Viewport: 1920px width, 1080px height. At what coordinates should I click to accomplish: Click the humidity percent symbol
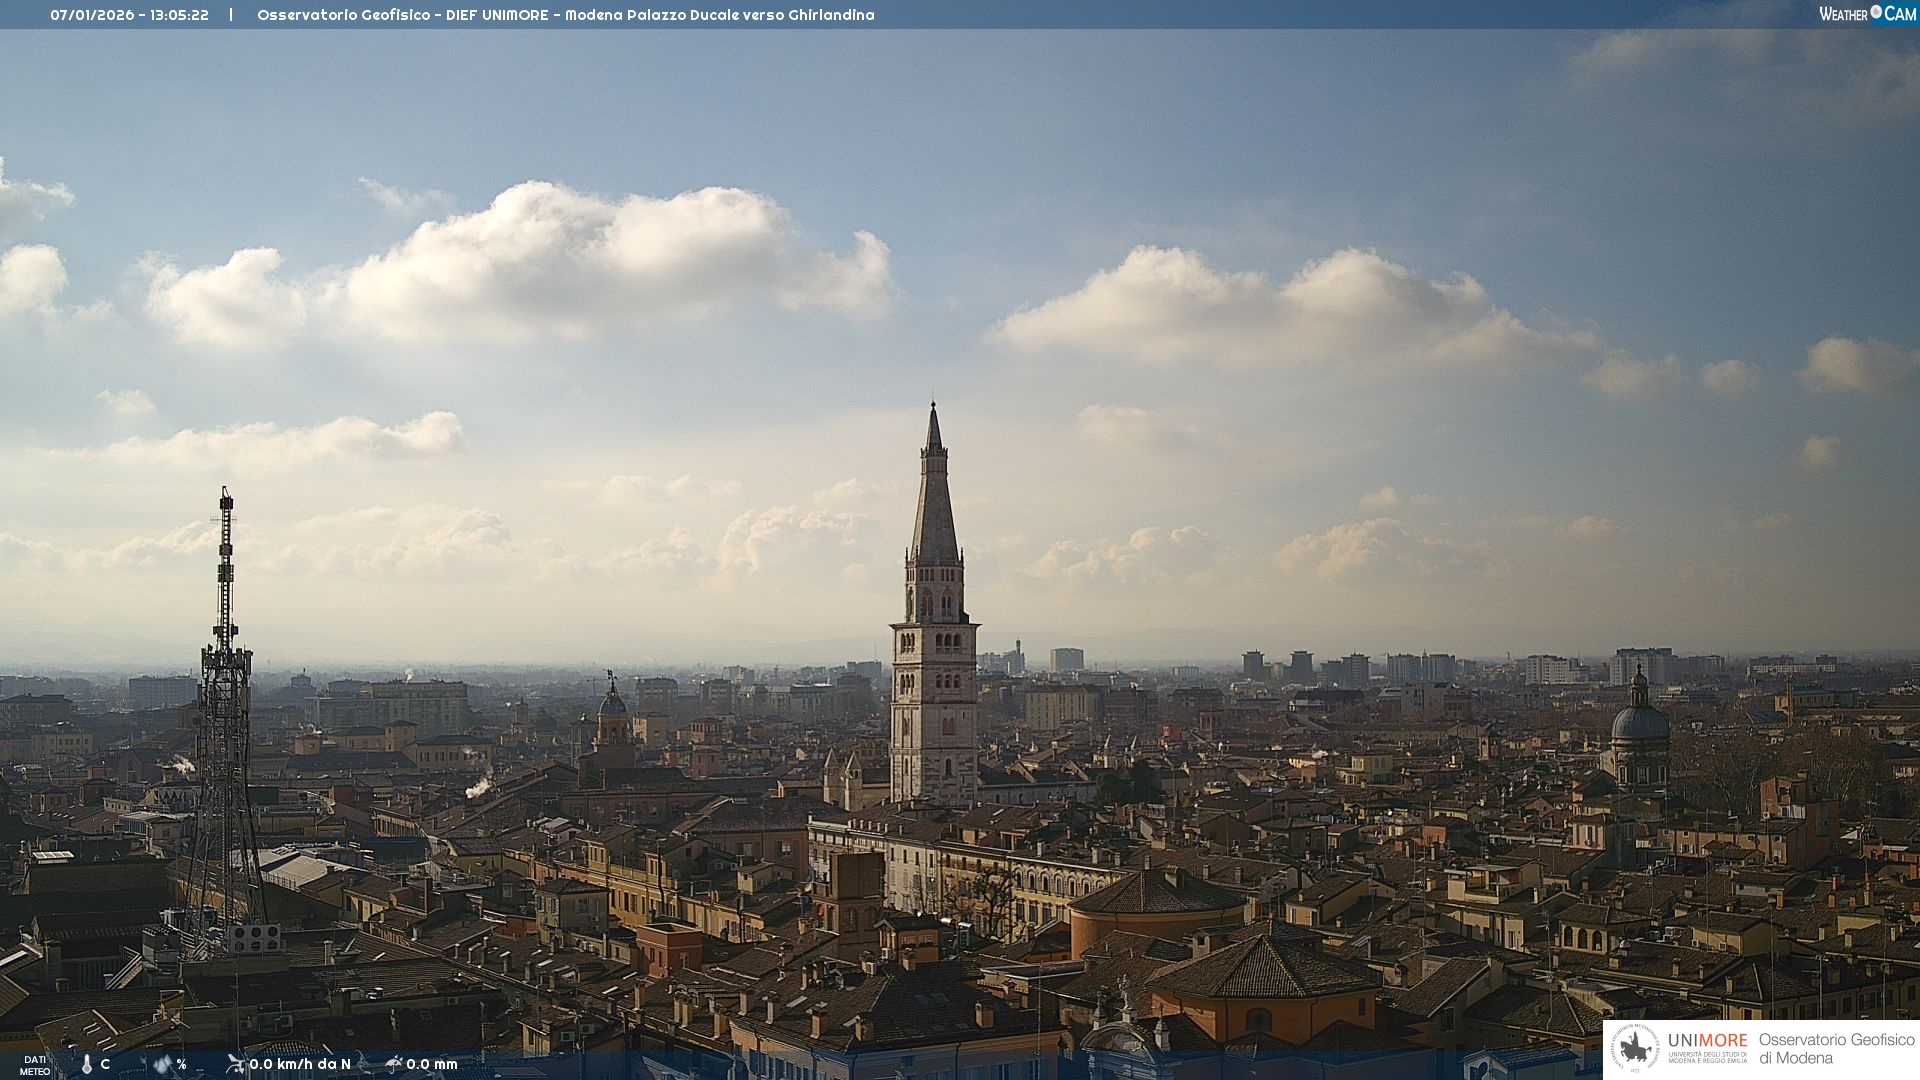tap(182, 1064)
